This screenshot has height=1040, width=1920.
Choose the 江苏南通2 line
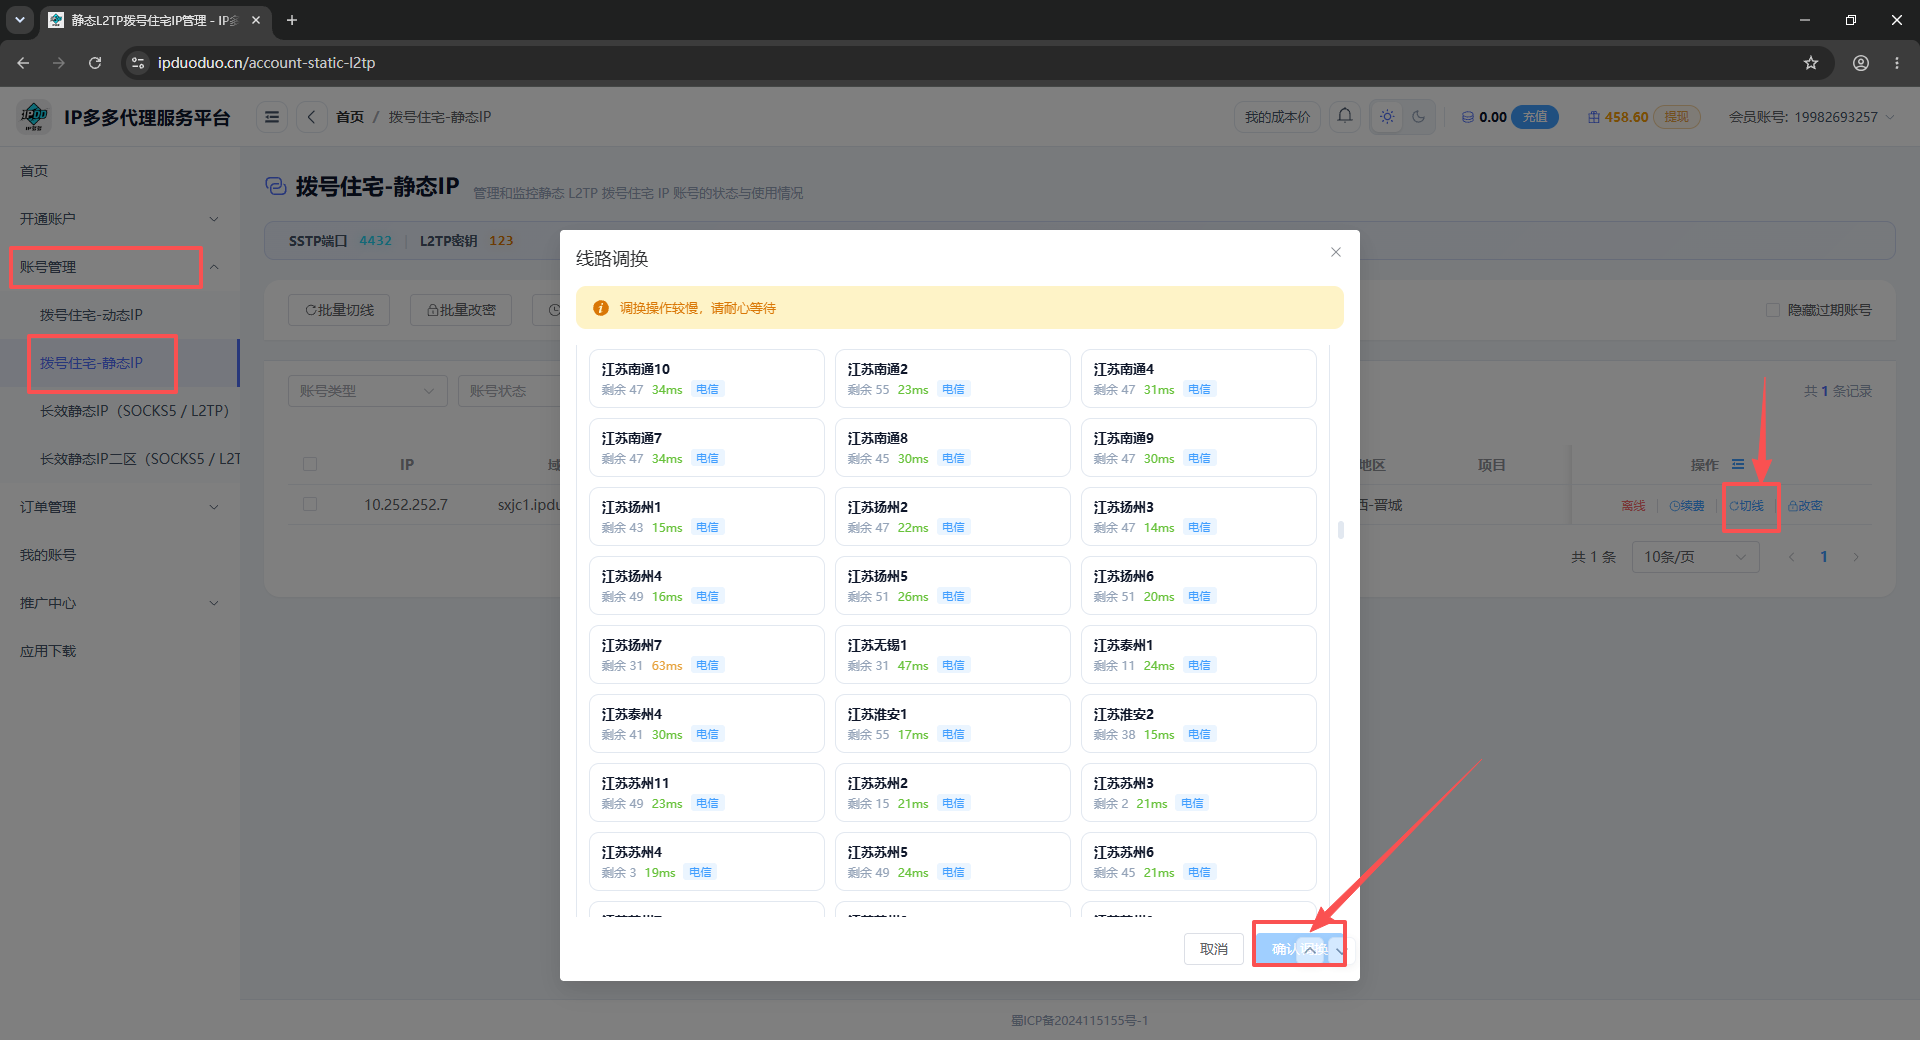coord(952,378)
